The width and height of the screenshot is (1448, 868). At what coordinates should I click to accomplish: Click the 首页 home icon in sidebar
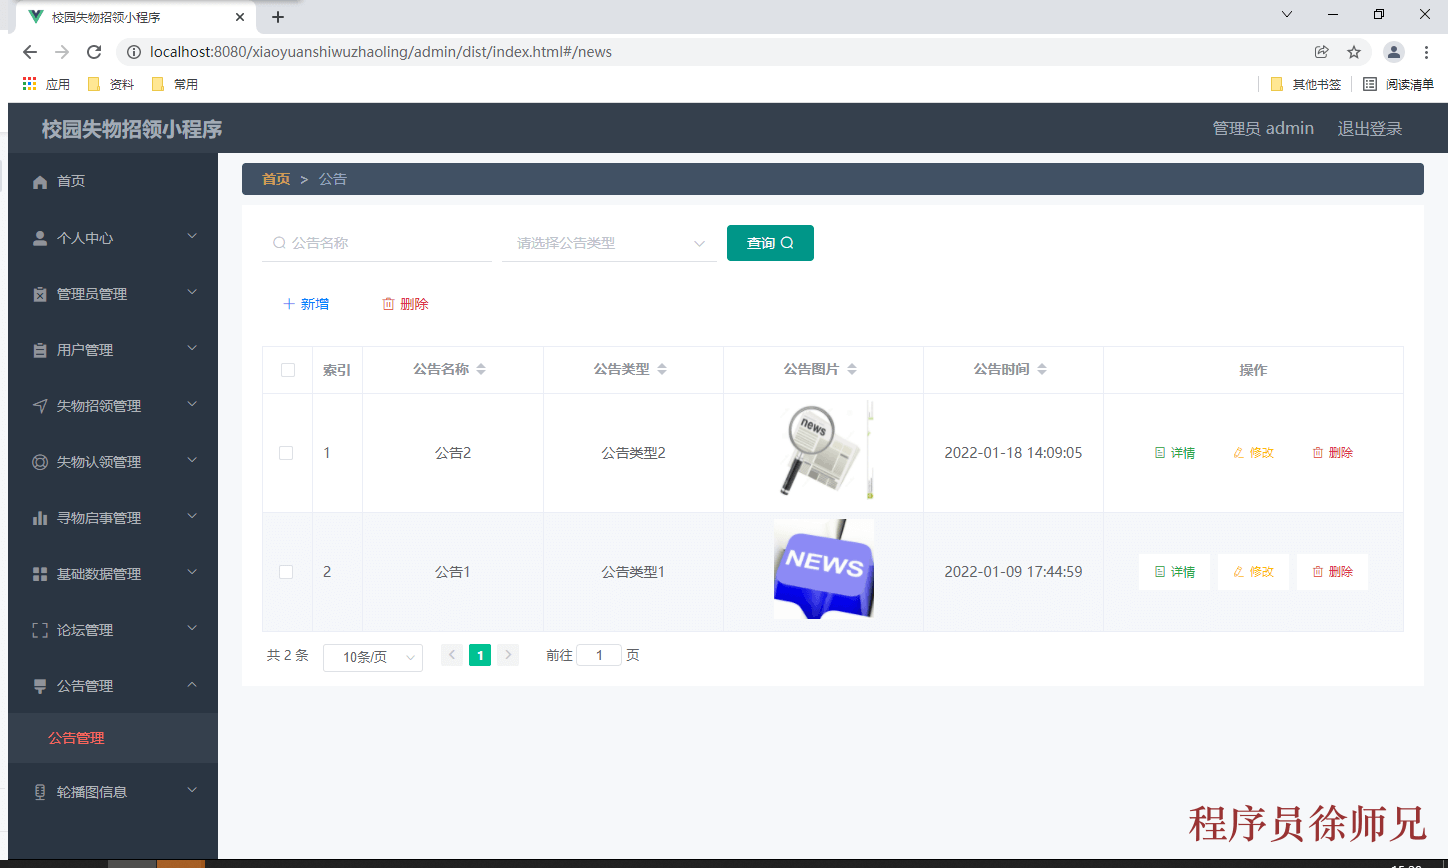[x=39, y=181]
